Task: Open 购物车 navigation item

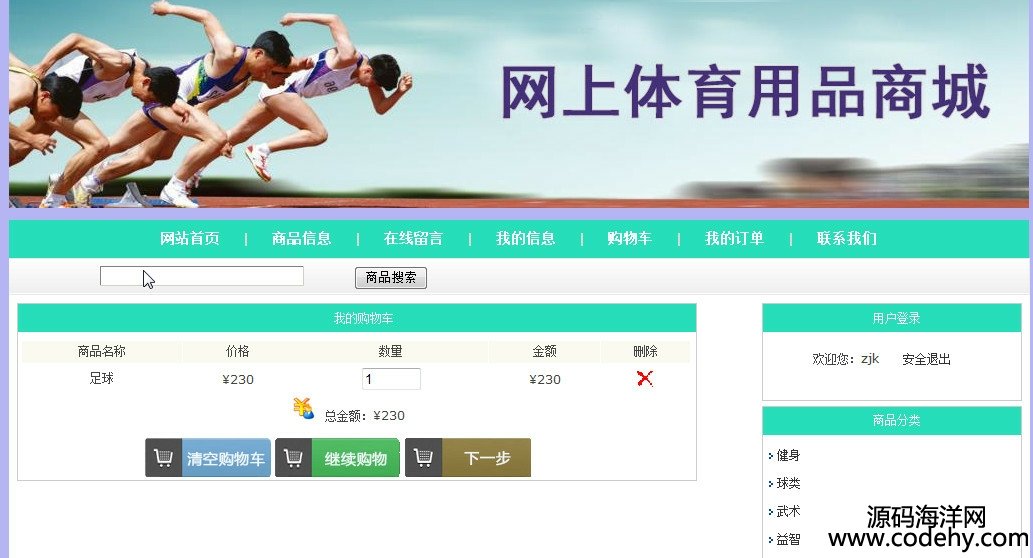Action: click(629, 238)
